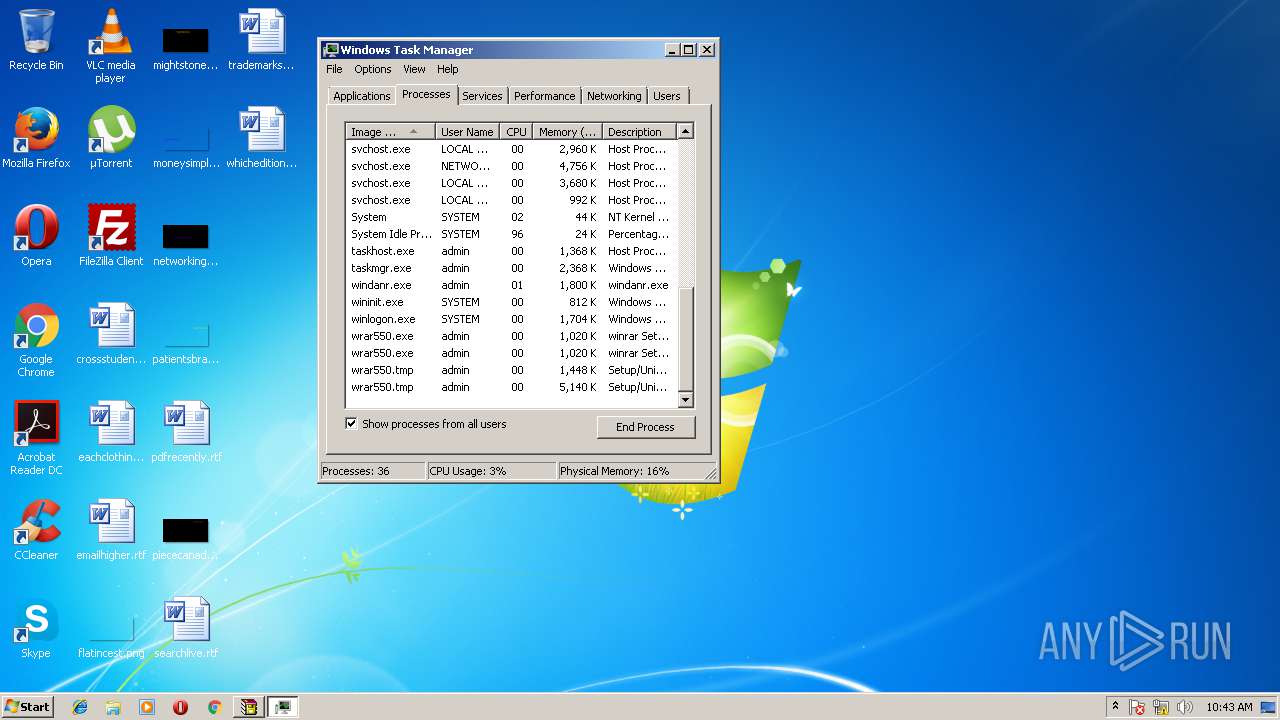Open Windows Explorer folder taskbar icon
The width and height of the screenshot is (1280, 720).
tap(113, 707)
